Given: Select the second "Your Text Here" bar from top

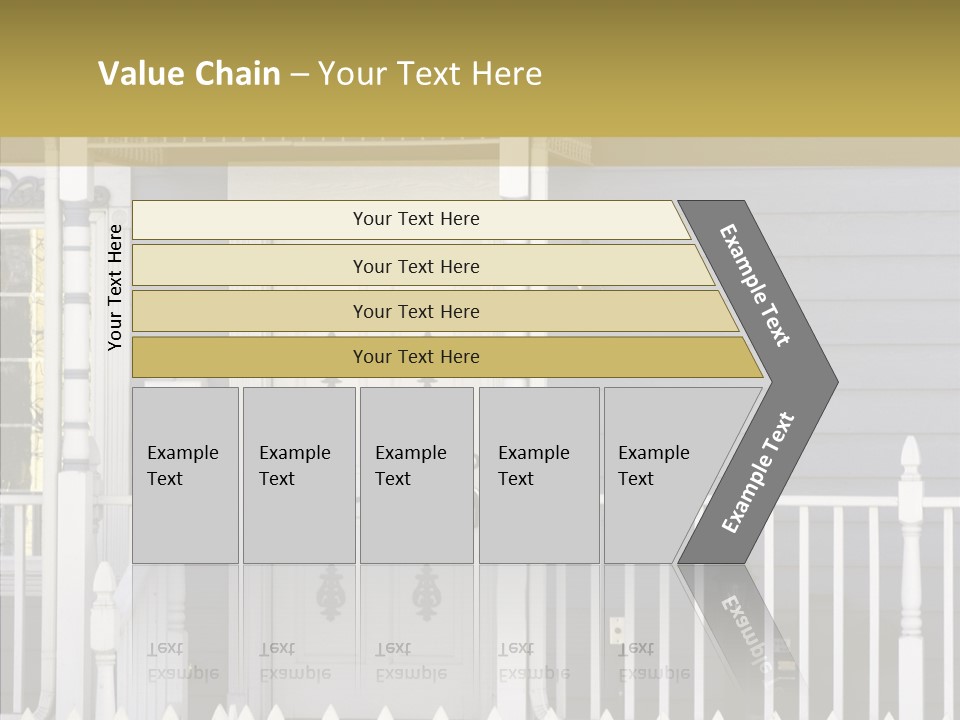Looking at the screenshot, I should 415,266.
